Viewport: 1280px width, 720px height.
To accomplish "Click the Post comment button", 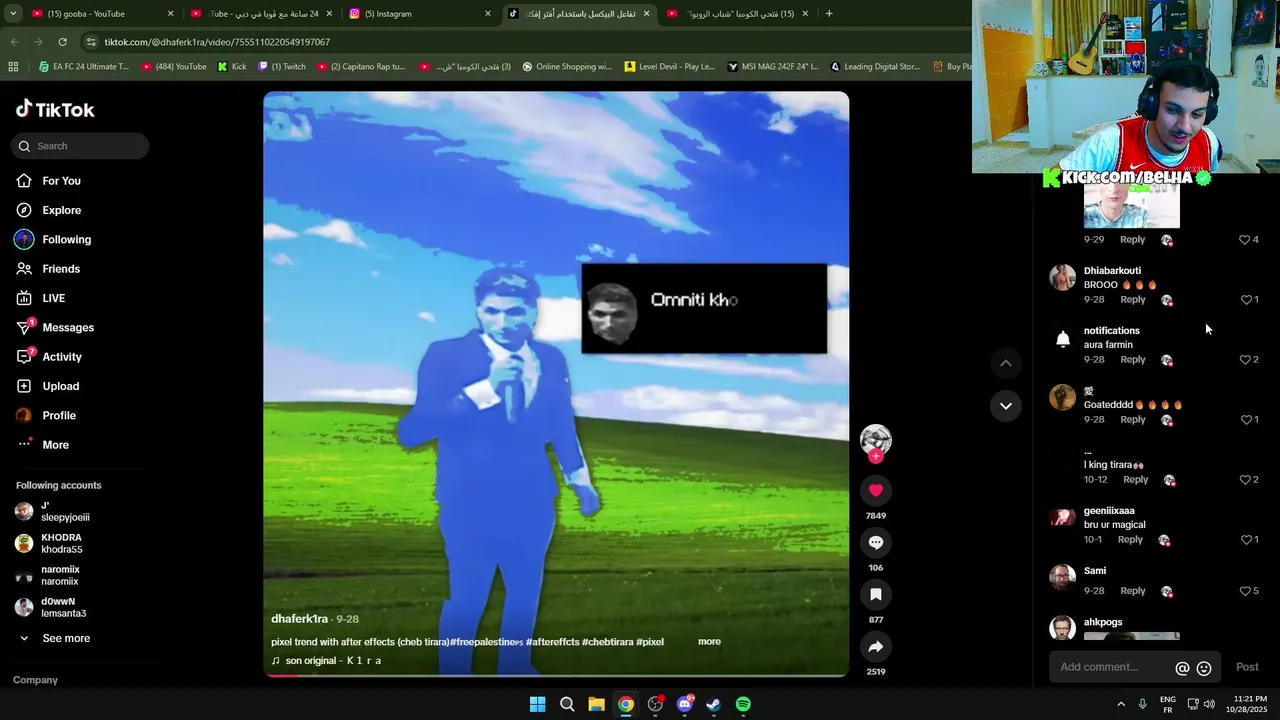I will 1247,667.
